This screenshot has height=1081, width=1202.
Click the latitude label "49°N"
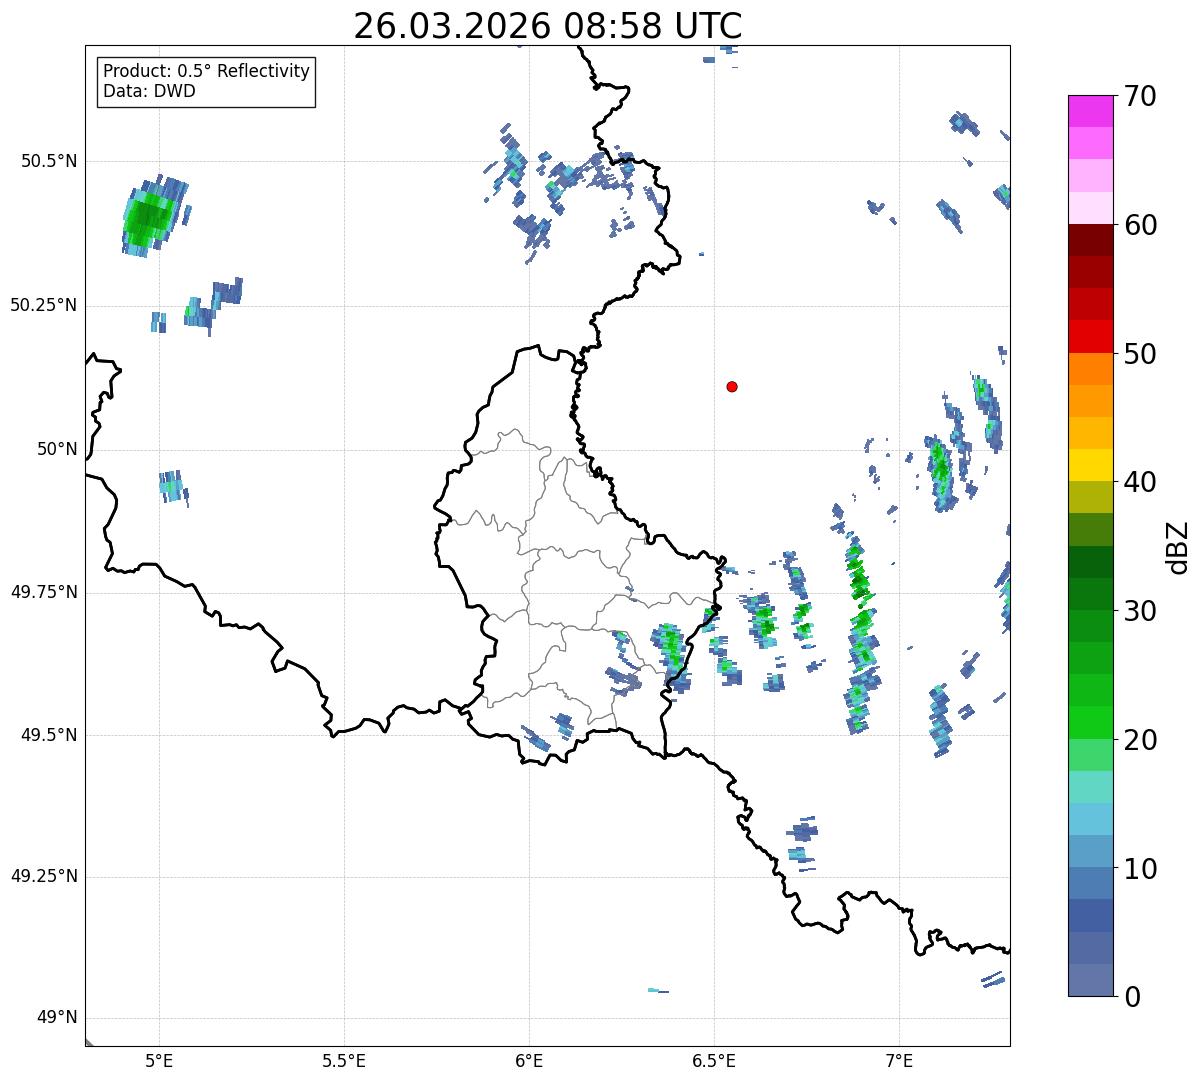click(x=57, y=1018)
